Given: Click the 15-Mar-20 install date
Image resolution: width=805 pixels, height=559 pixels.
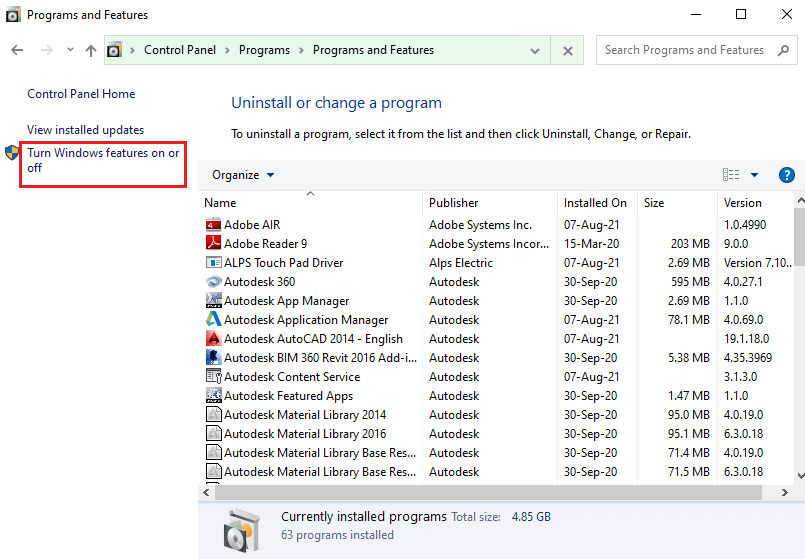Looking at the screenshot, I should click(x=591, y=243).
